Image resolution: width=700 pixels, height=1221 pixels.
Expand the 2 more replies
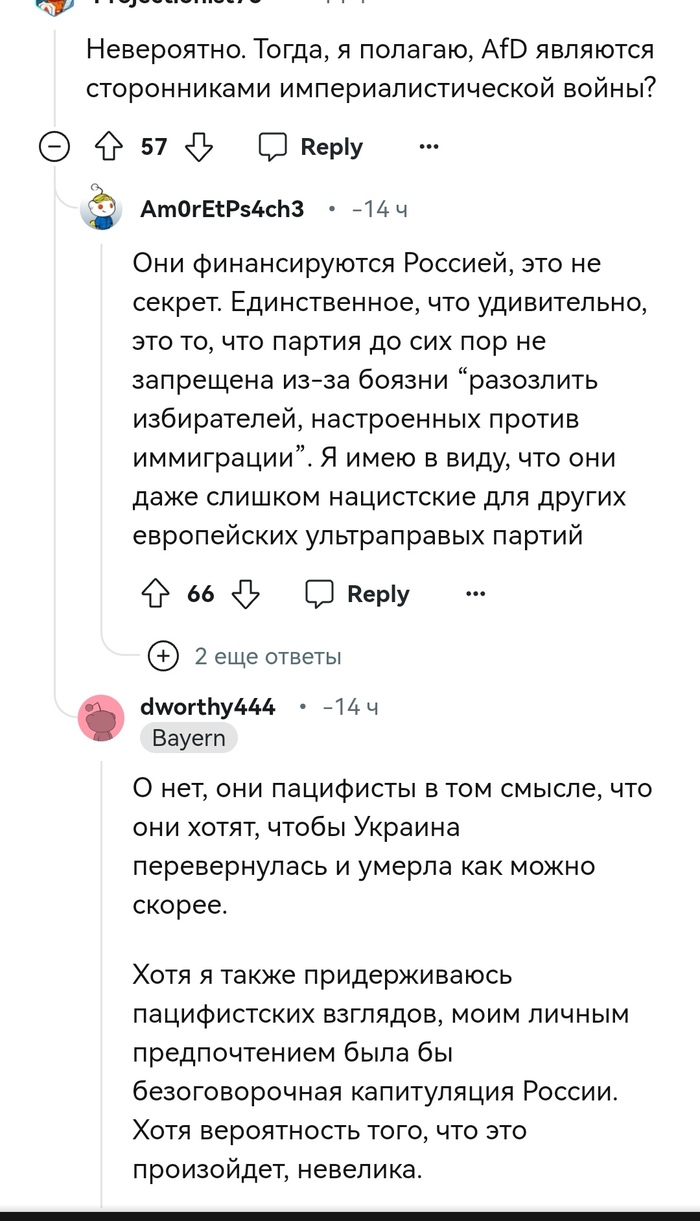pos(162,656)
